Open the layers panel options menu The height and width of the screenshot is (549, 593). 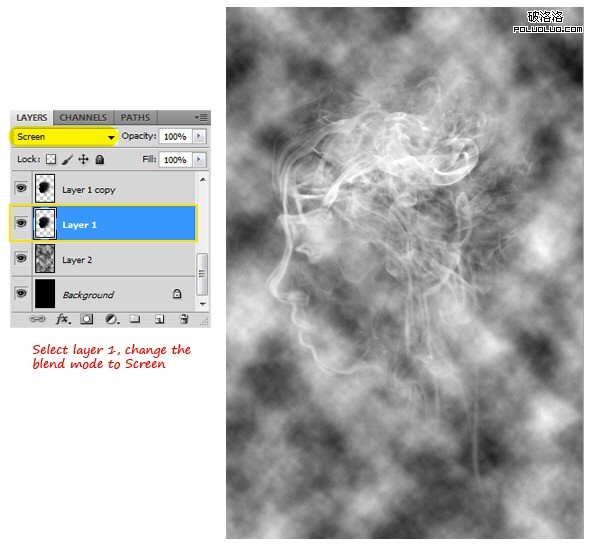(201, 118)
